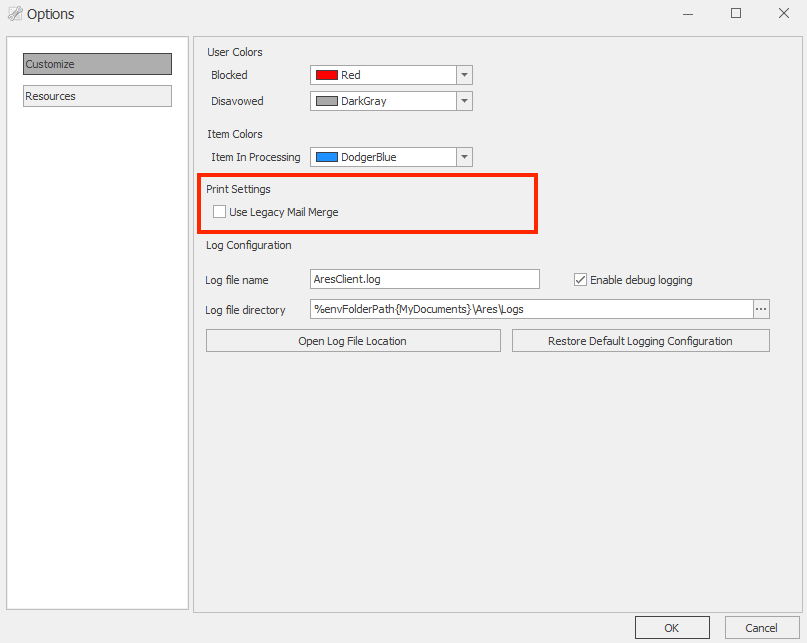The height and width of the screenshot is (643, 807).
Task: Minimize the Options window
Action: (688, 14)
